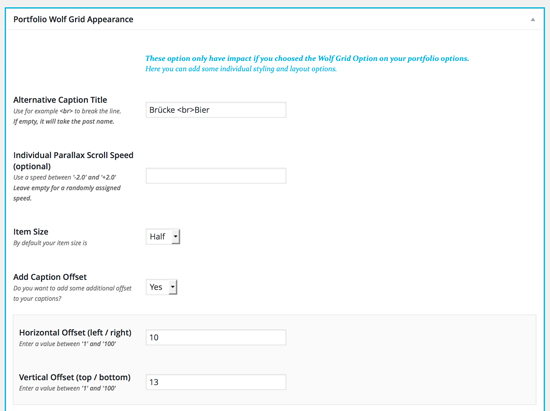
Task: Focus the Parallax Scroll Speed input
Action: pyautogui.click(x=216, y=176)
